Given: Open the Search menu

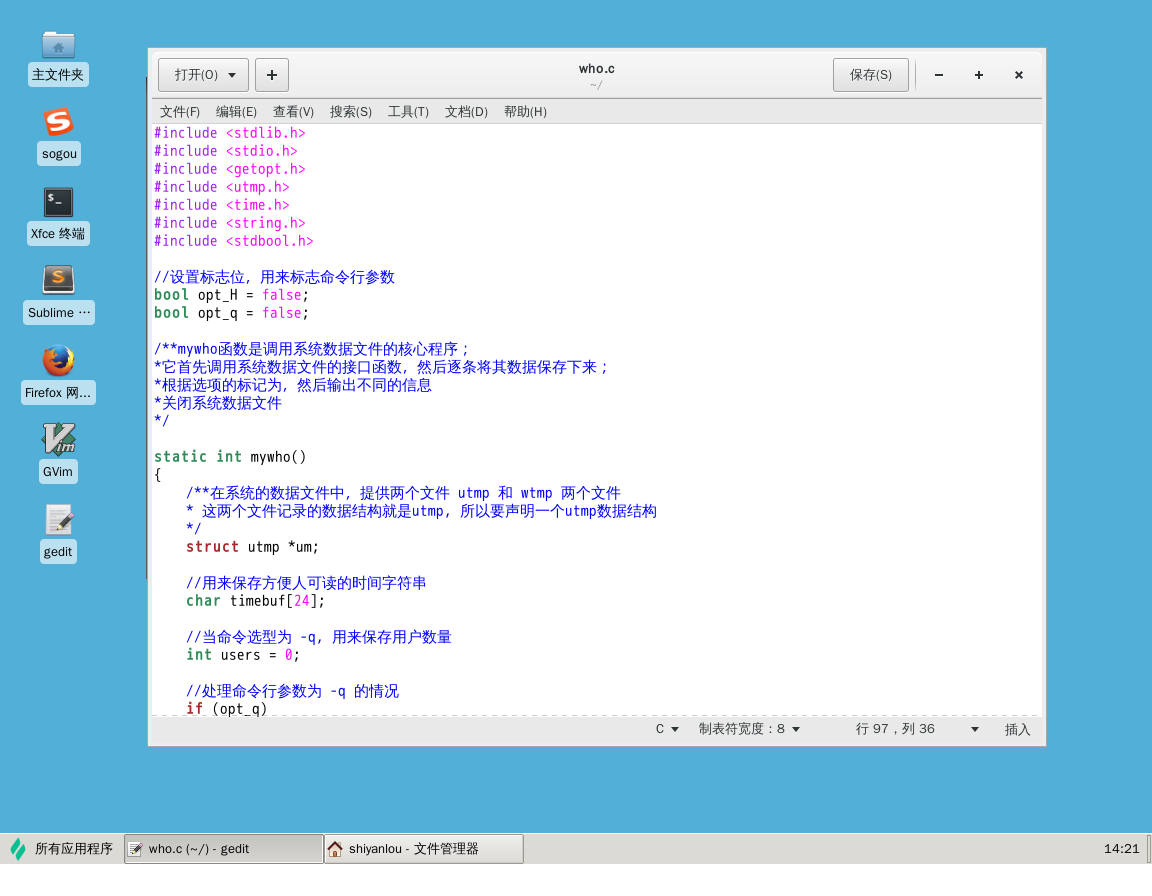Looking at the screenshot, I should point(350,112).
